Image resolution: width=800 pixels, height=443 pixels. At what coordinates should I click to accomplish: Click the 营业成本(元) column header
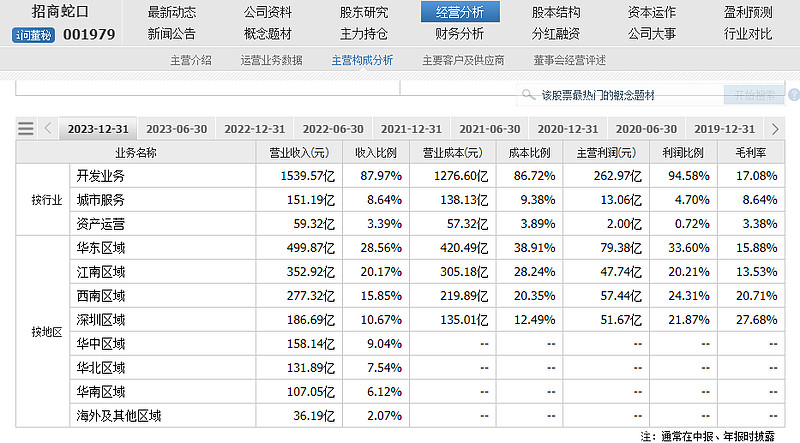453,153
